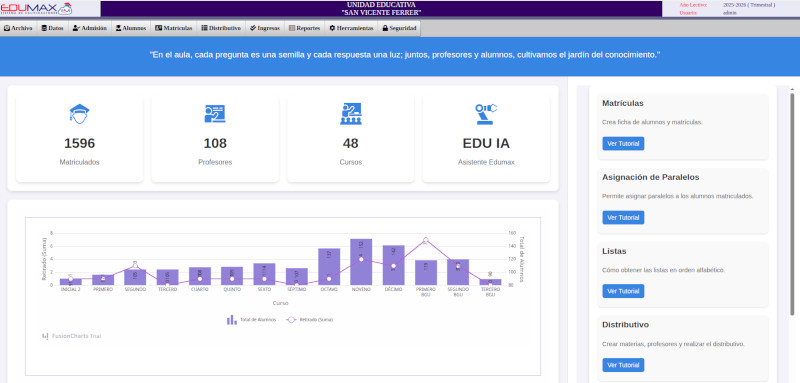The width and height of the screenshot is (800, 383).
Task: Click the Matrículas tutorial heading
Action: [x=622, y=103]
